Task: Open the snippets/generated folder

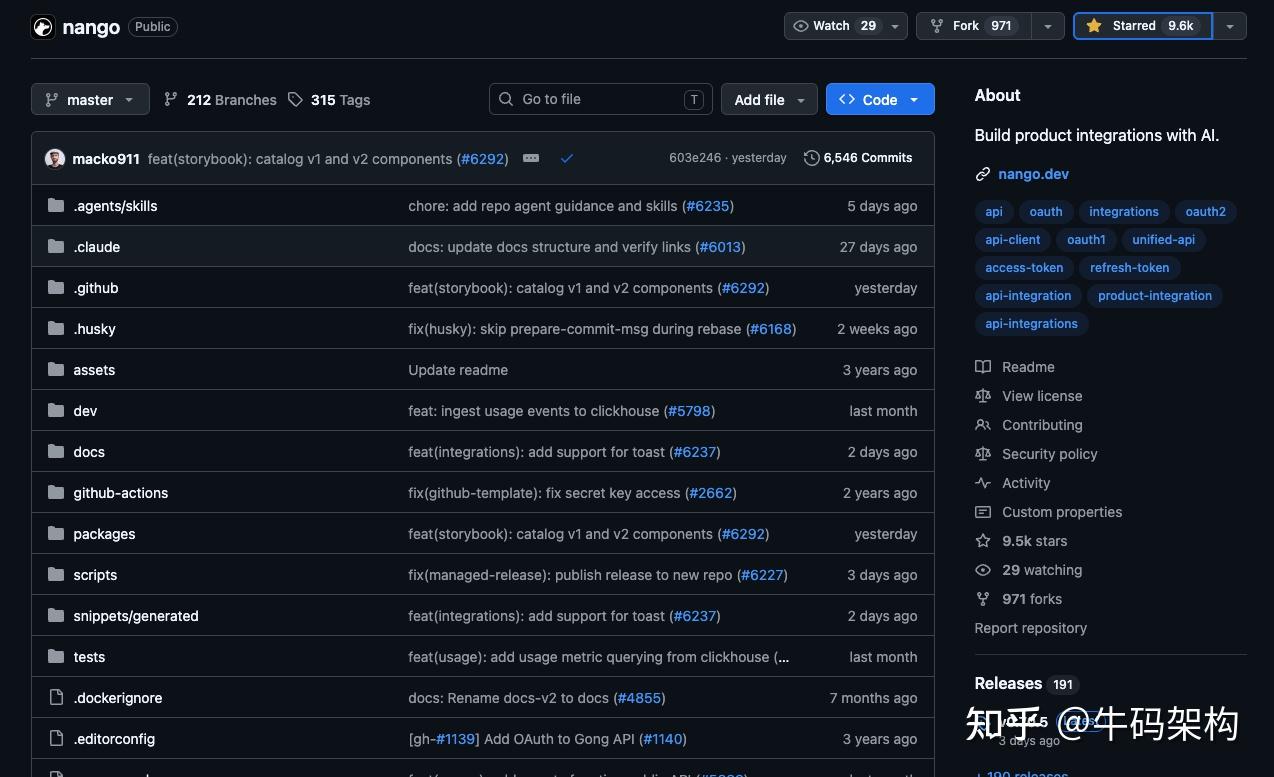Action: coord(136,616)
